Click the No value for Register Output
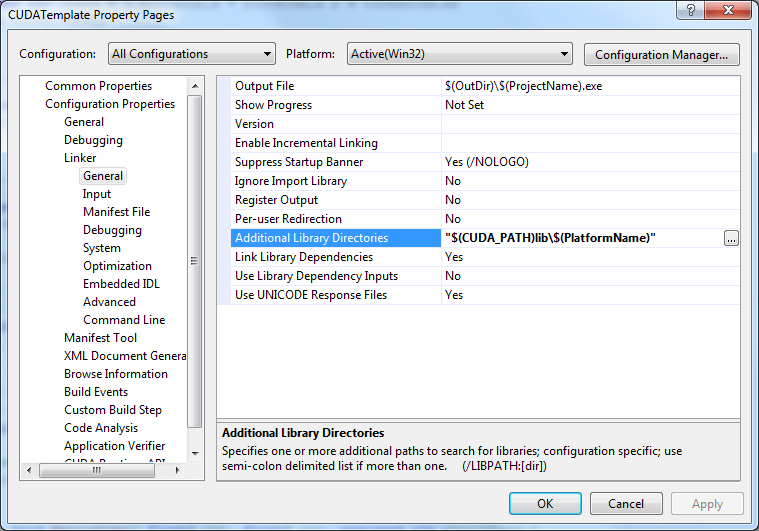759x531 pixels. point(453,200)
